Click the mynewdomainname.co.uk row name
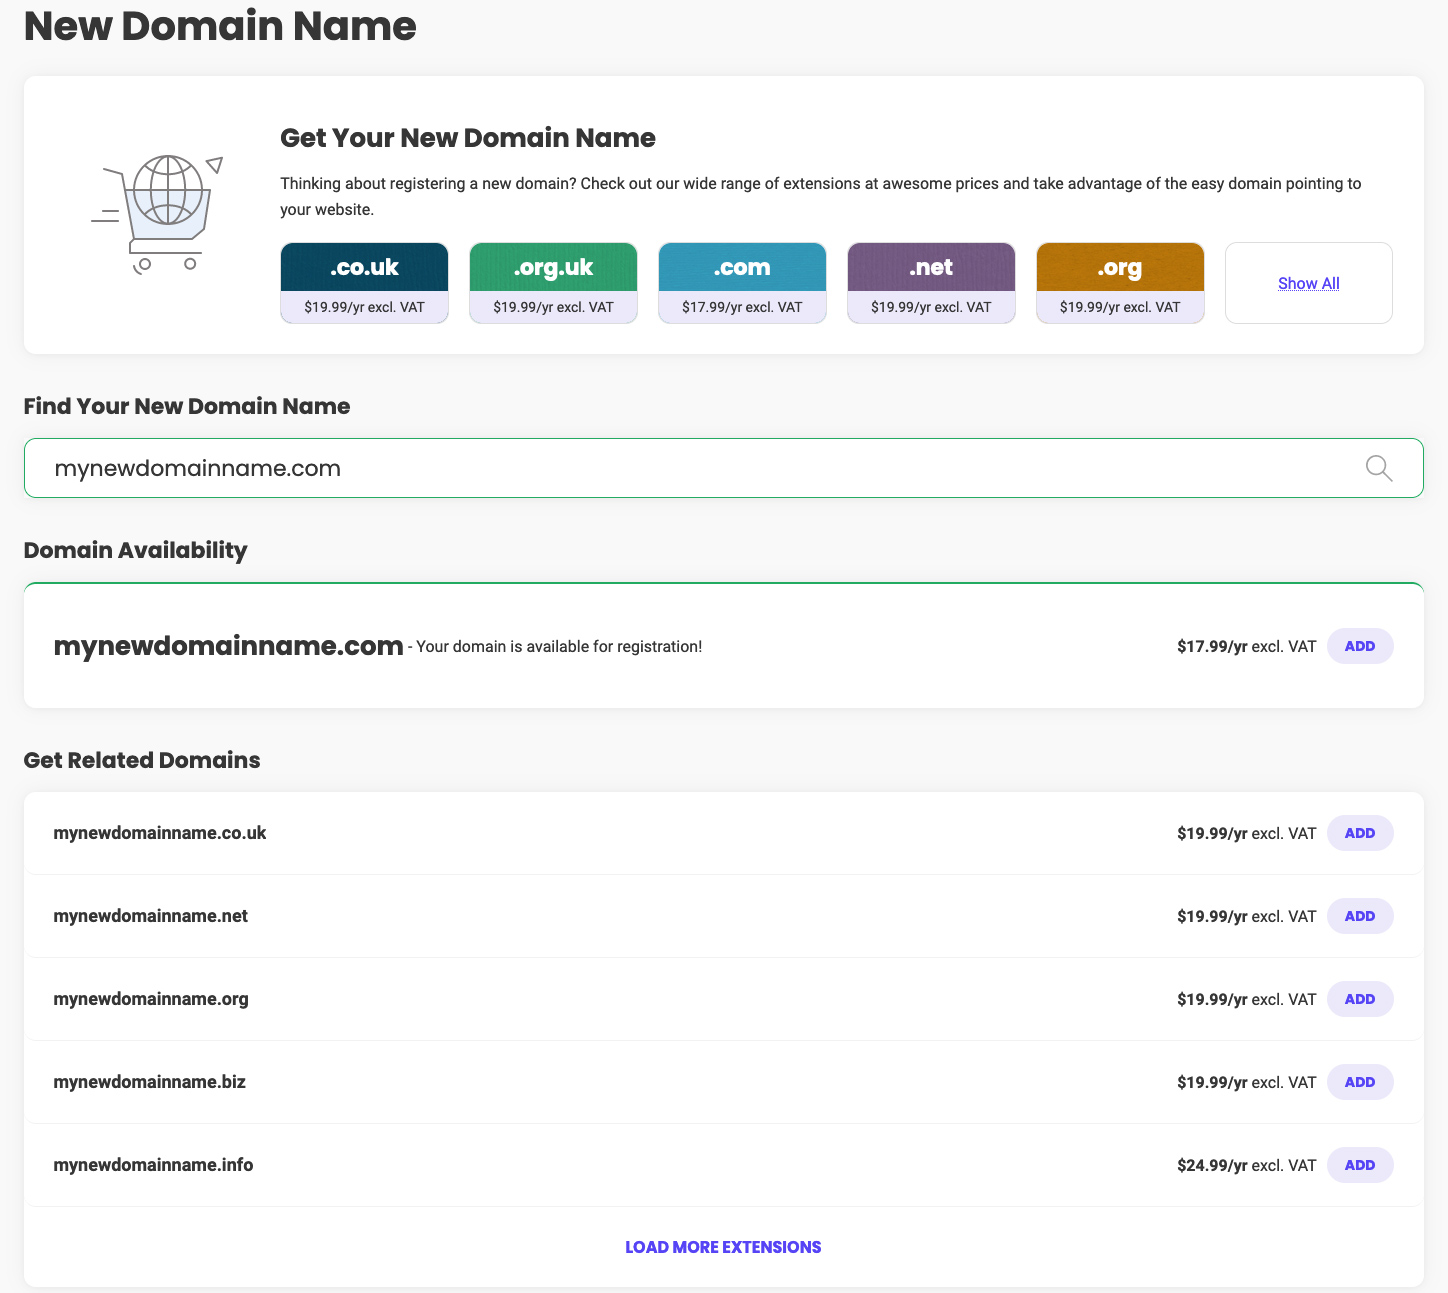1448x1293 pixels. pyautogui.click(x=160, y=833)
